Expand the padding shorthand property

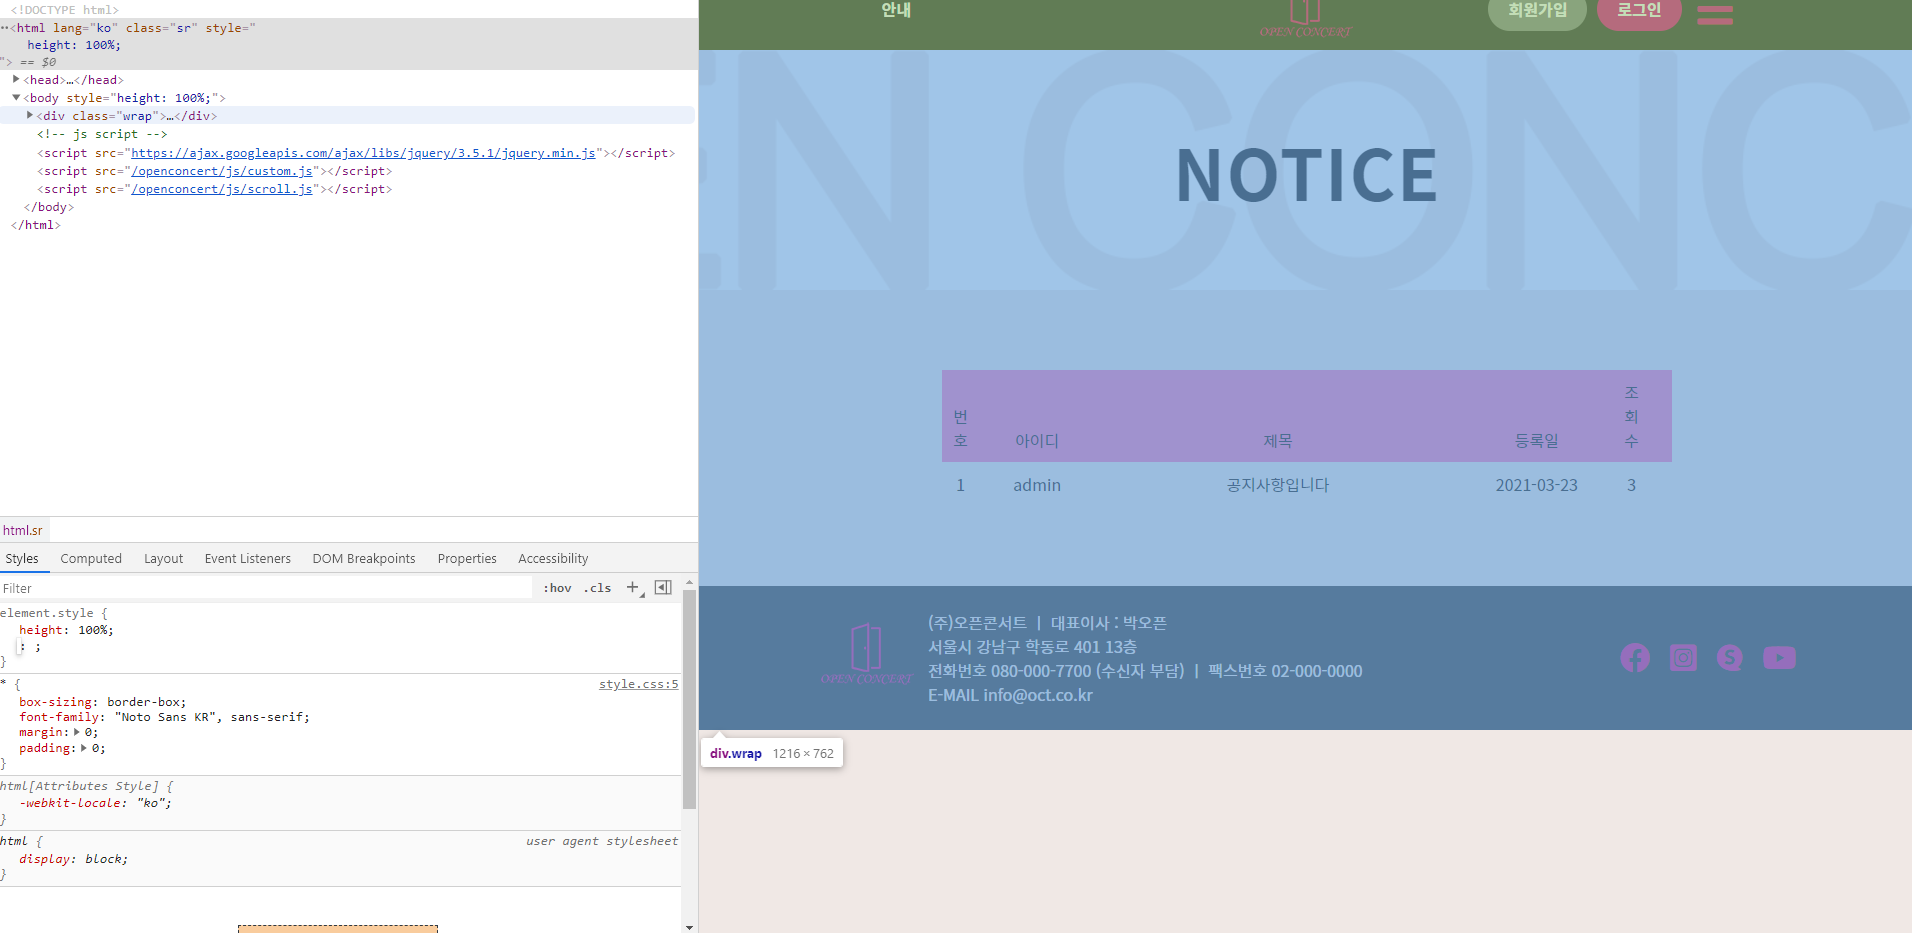click(x=84, y=748)
